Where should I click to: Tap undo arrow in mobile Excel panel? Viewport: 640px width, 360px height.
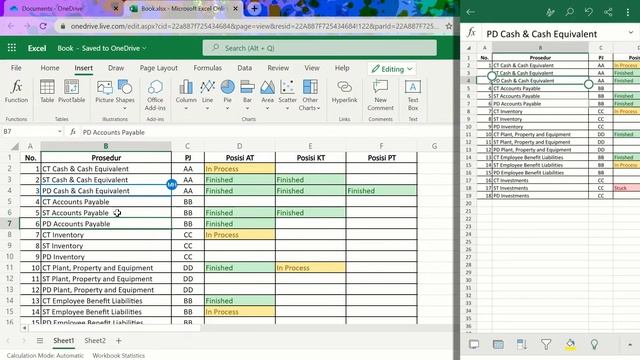[x=589, y=12]
